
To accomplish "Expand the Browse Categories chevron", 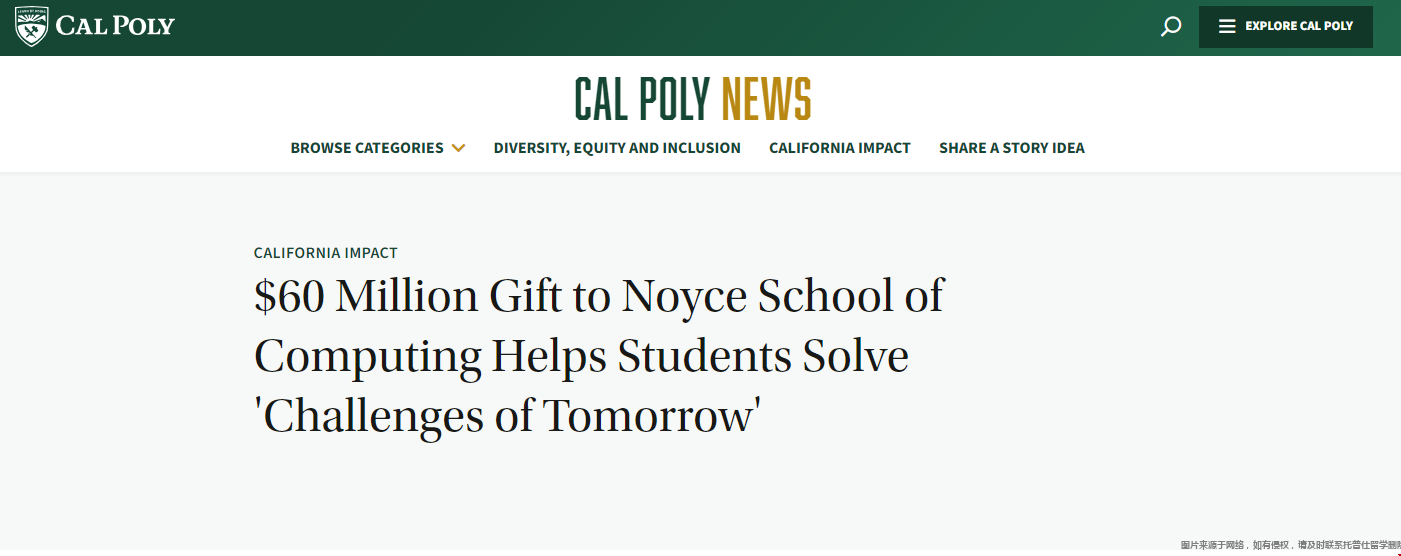I will pyautogui.click(x=458, y=148).
